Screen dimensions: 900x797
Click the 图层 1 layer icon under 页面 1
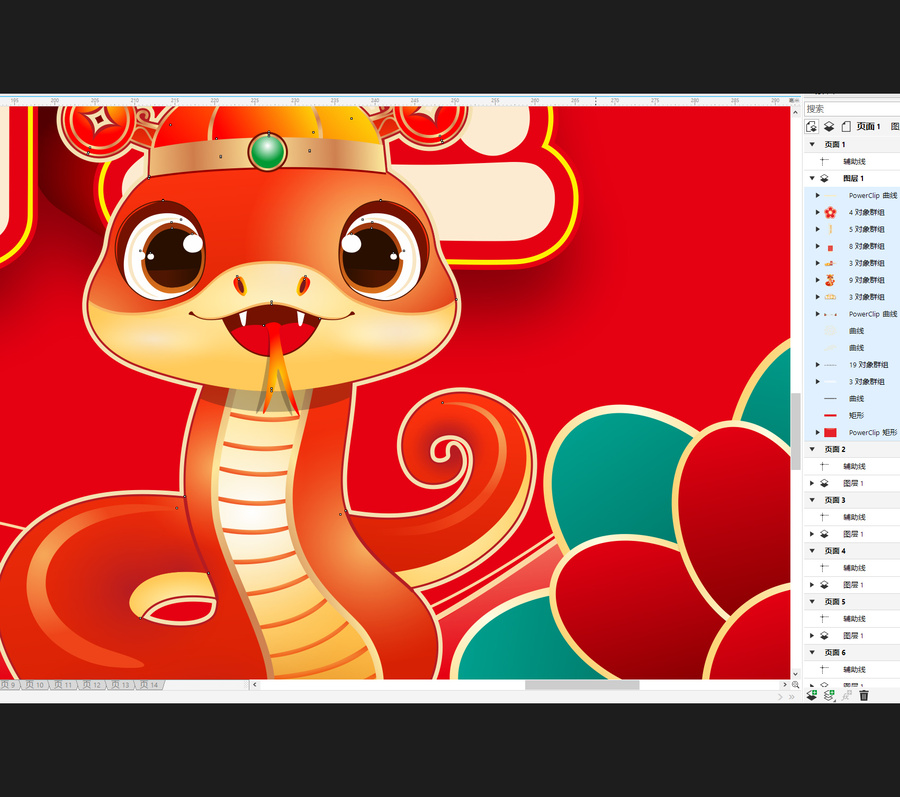tap(824, 178)
